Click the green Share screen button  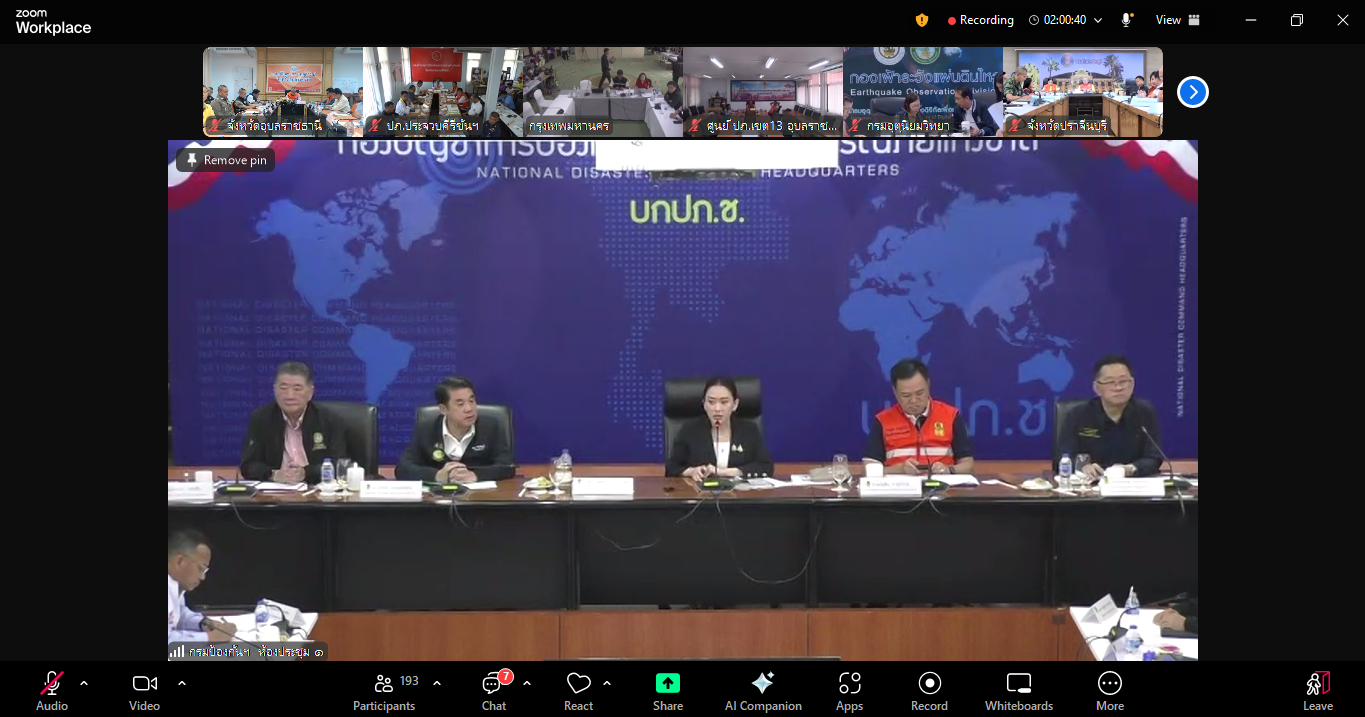pos(667,689)
